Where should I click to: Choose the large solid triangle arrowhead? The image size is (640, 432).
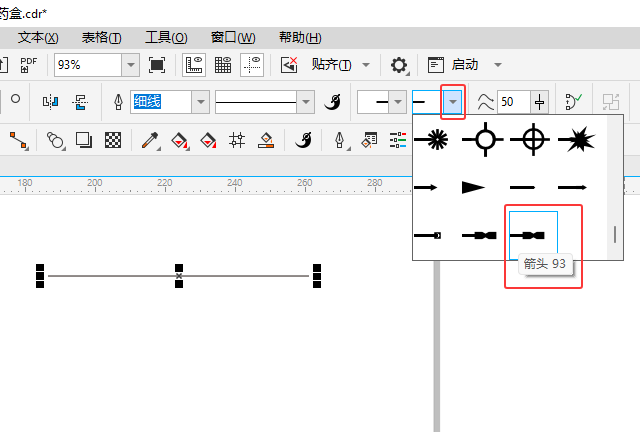tap(473, 187)
